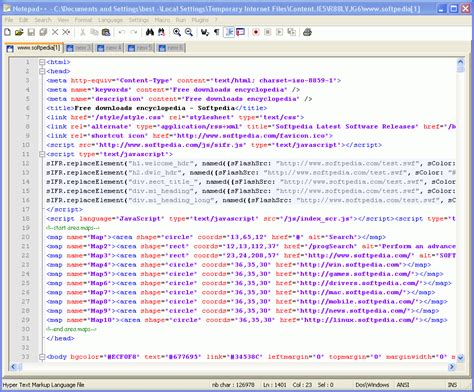Screen dimensions: 474x392
Task: Open the Settings menu
Action: coord(139,20)
